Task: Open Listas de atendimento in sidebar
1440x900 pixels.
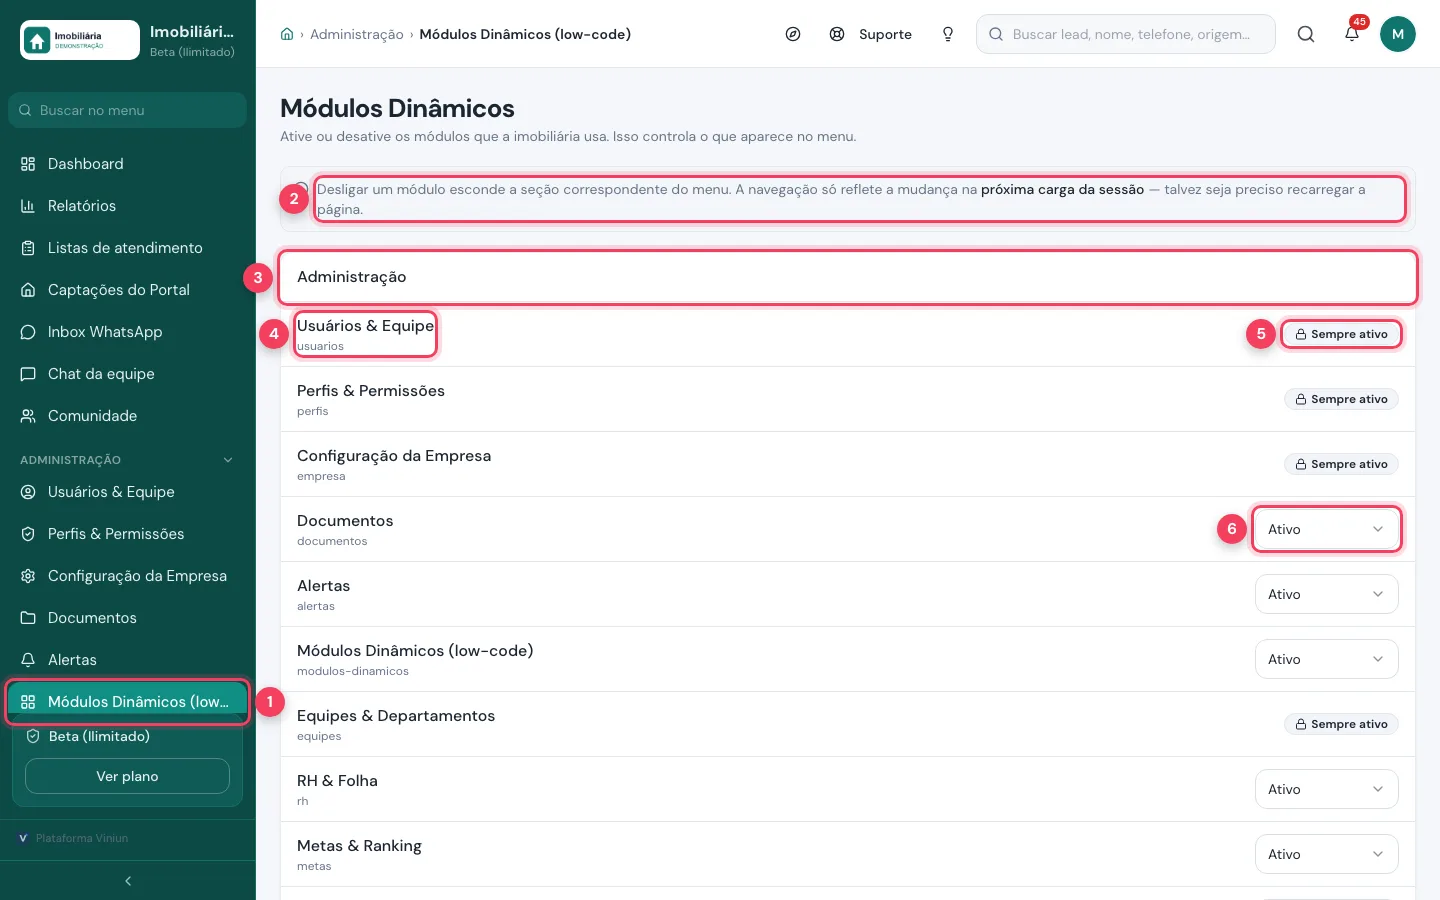Action: pyautogui.click(x=127, y=248)
